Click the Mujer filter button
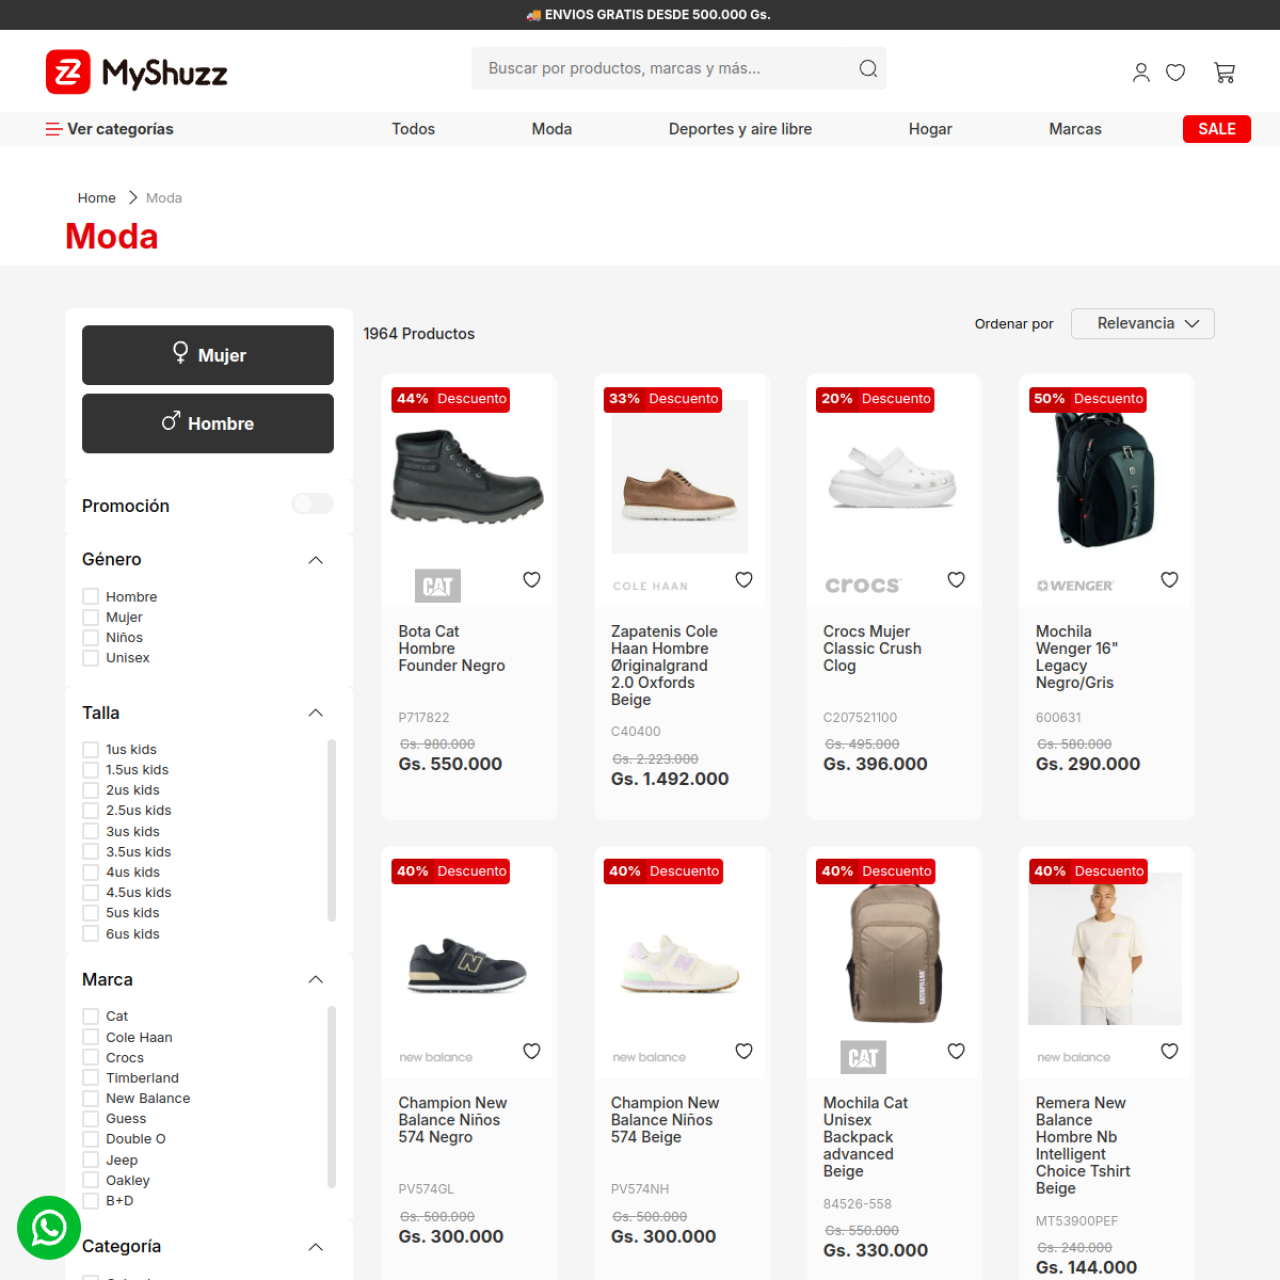Viewport: 1280px width, 1280px height. point(208,355)
